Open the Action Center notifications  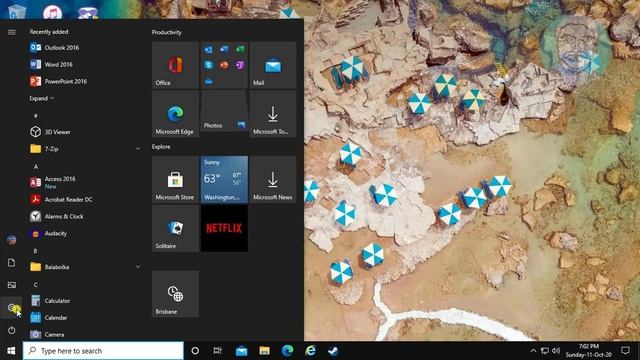click(x=625, y=351)
